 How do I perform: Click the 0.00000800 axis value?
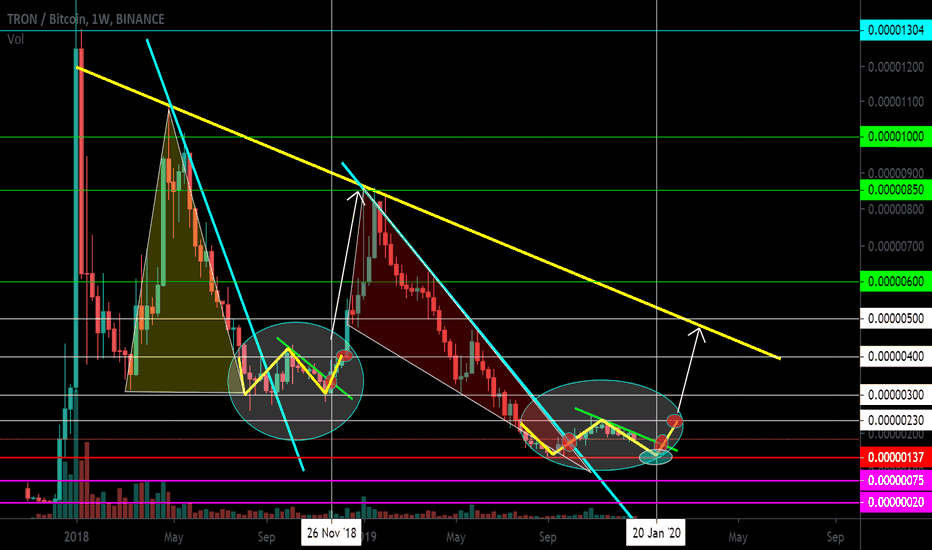coord(896,210)
